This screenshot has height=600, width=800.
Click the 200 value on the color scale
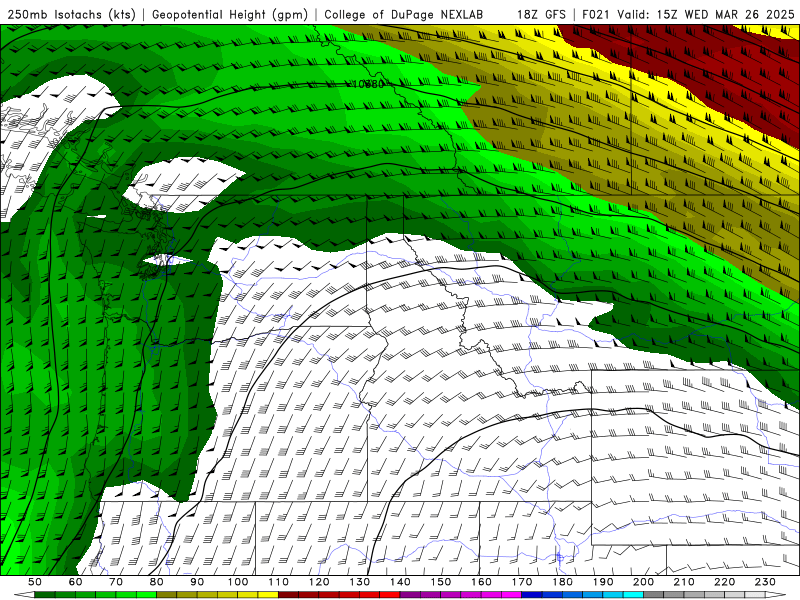pyautogui.click(x=643, y=582)
